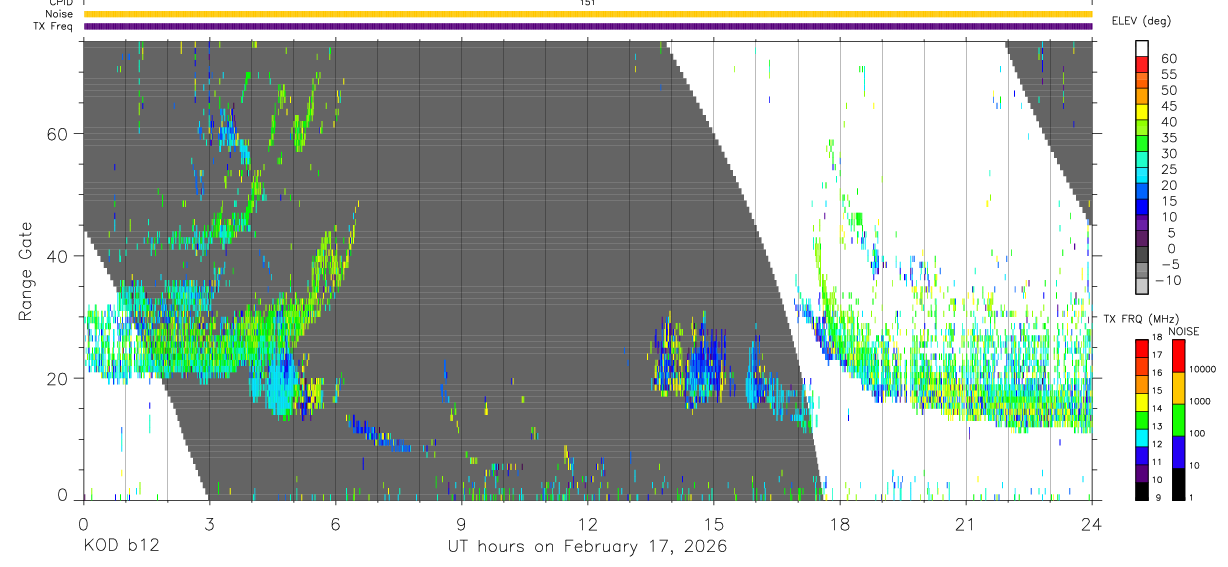Click the 'KOD b12' radar beam label

pos(121,546)
